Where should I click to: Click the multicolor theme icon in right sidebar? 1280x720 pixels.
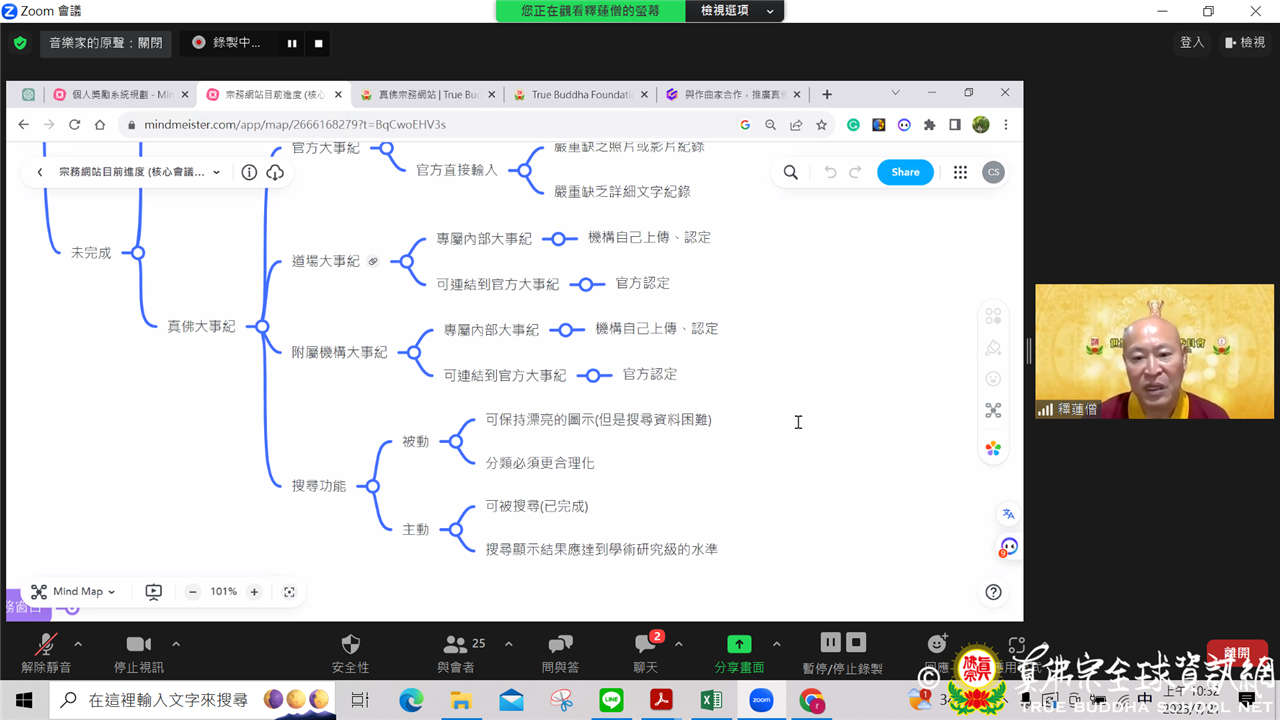[993, 449]
